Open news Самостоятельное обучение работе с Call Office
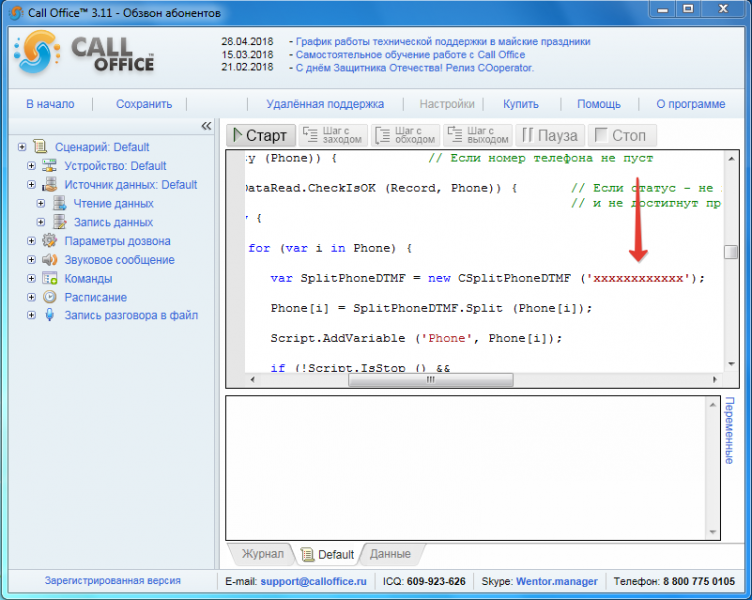This screenshot has width=752, height=600. 410,55
